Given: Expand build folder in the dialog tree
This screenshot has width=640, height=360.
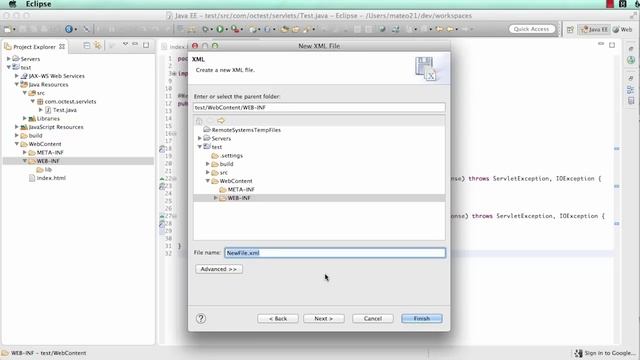Looking at the screenshot, I should [x=208, y=164].
